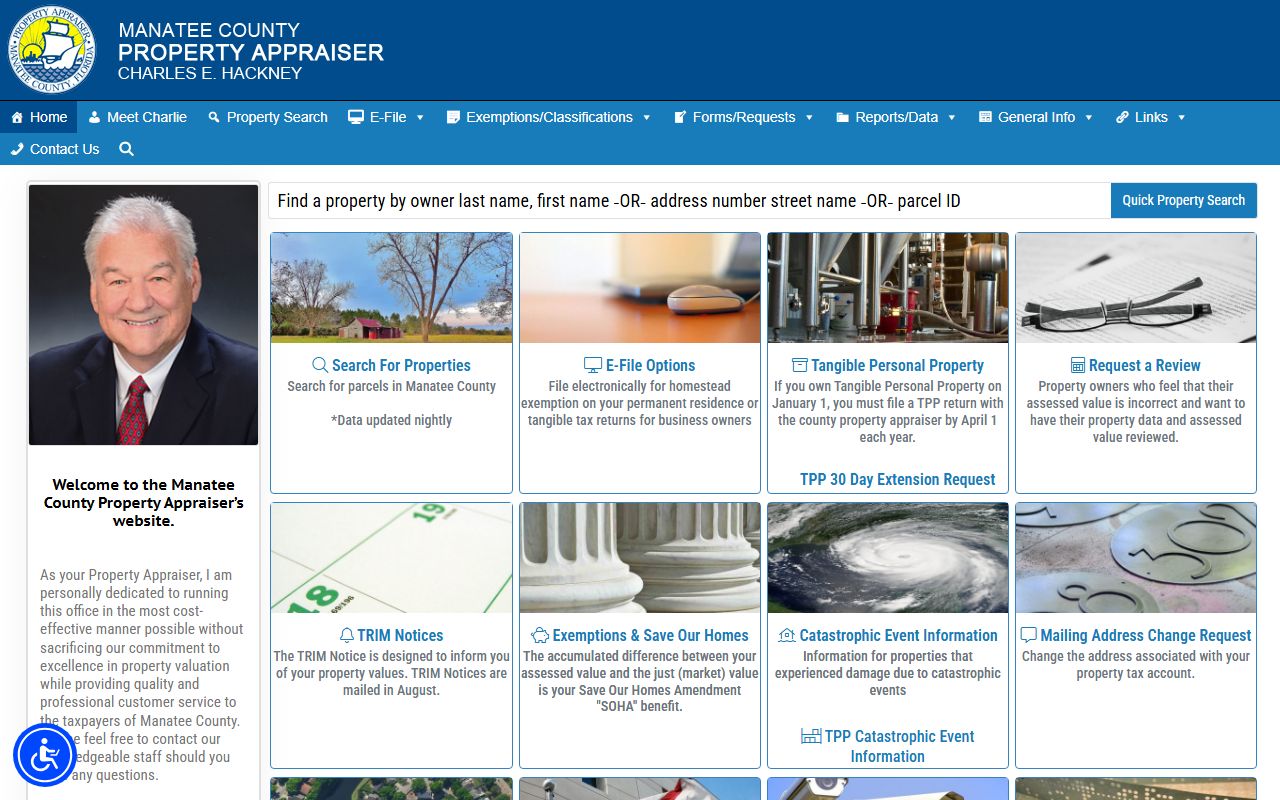The image size is (1280, 800).
Task: Click the Quick Property Search button
Action: tap(1184, 200)
